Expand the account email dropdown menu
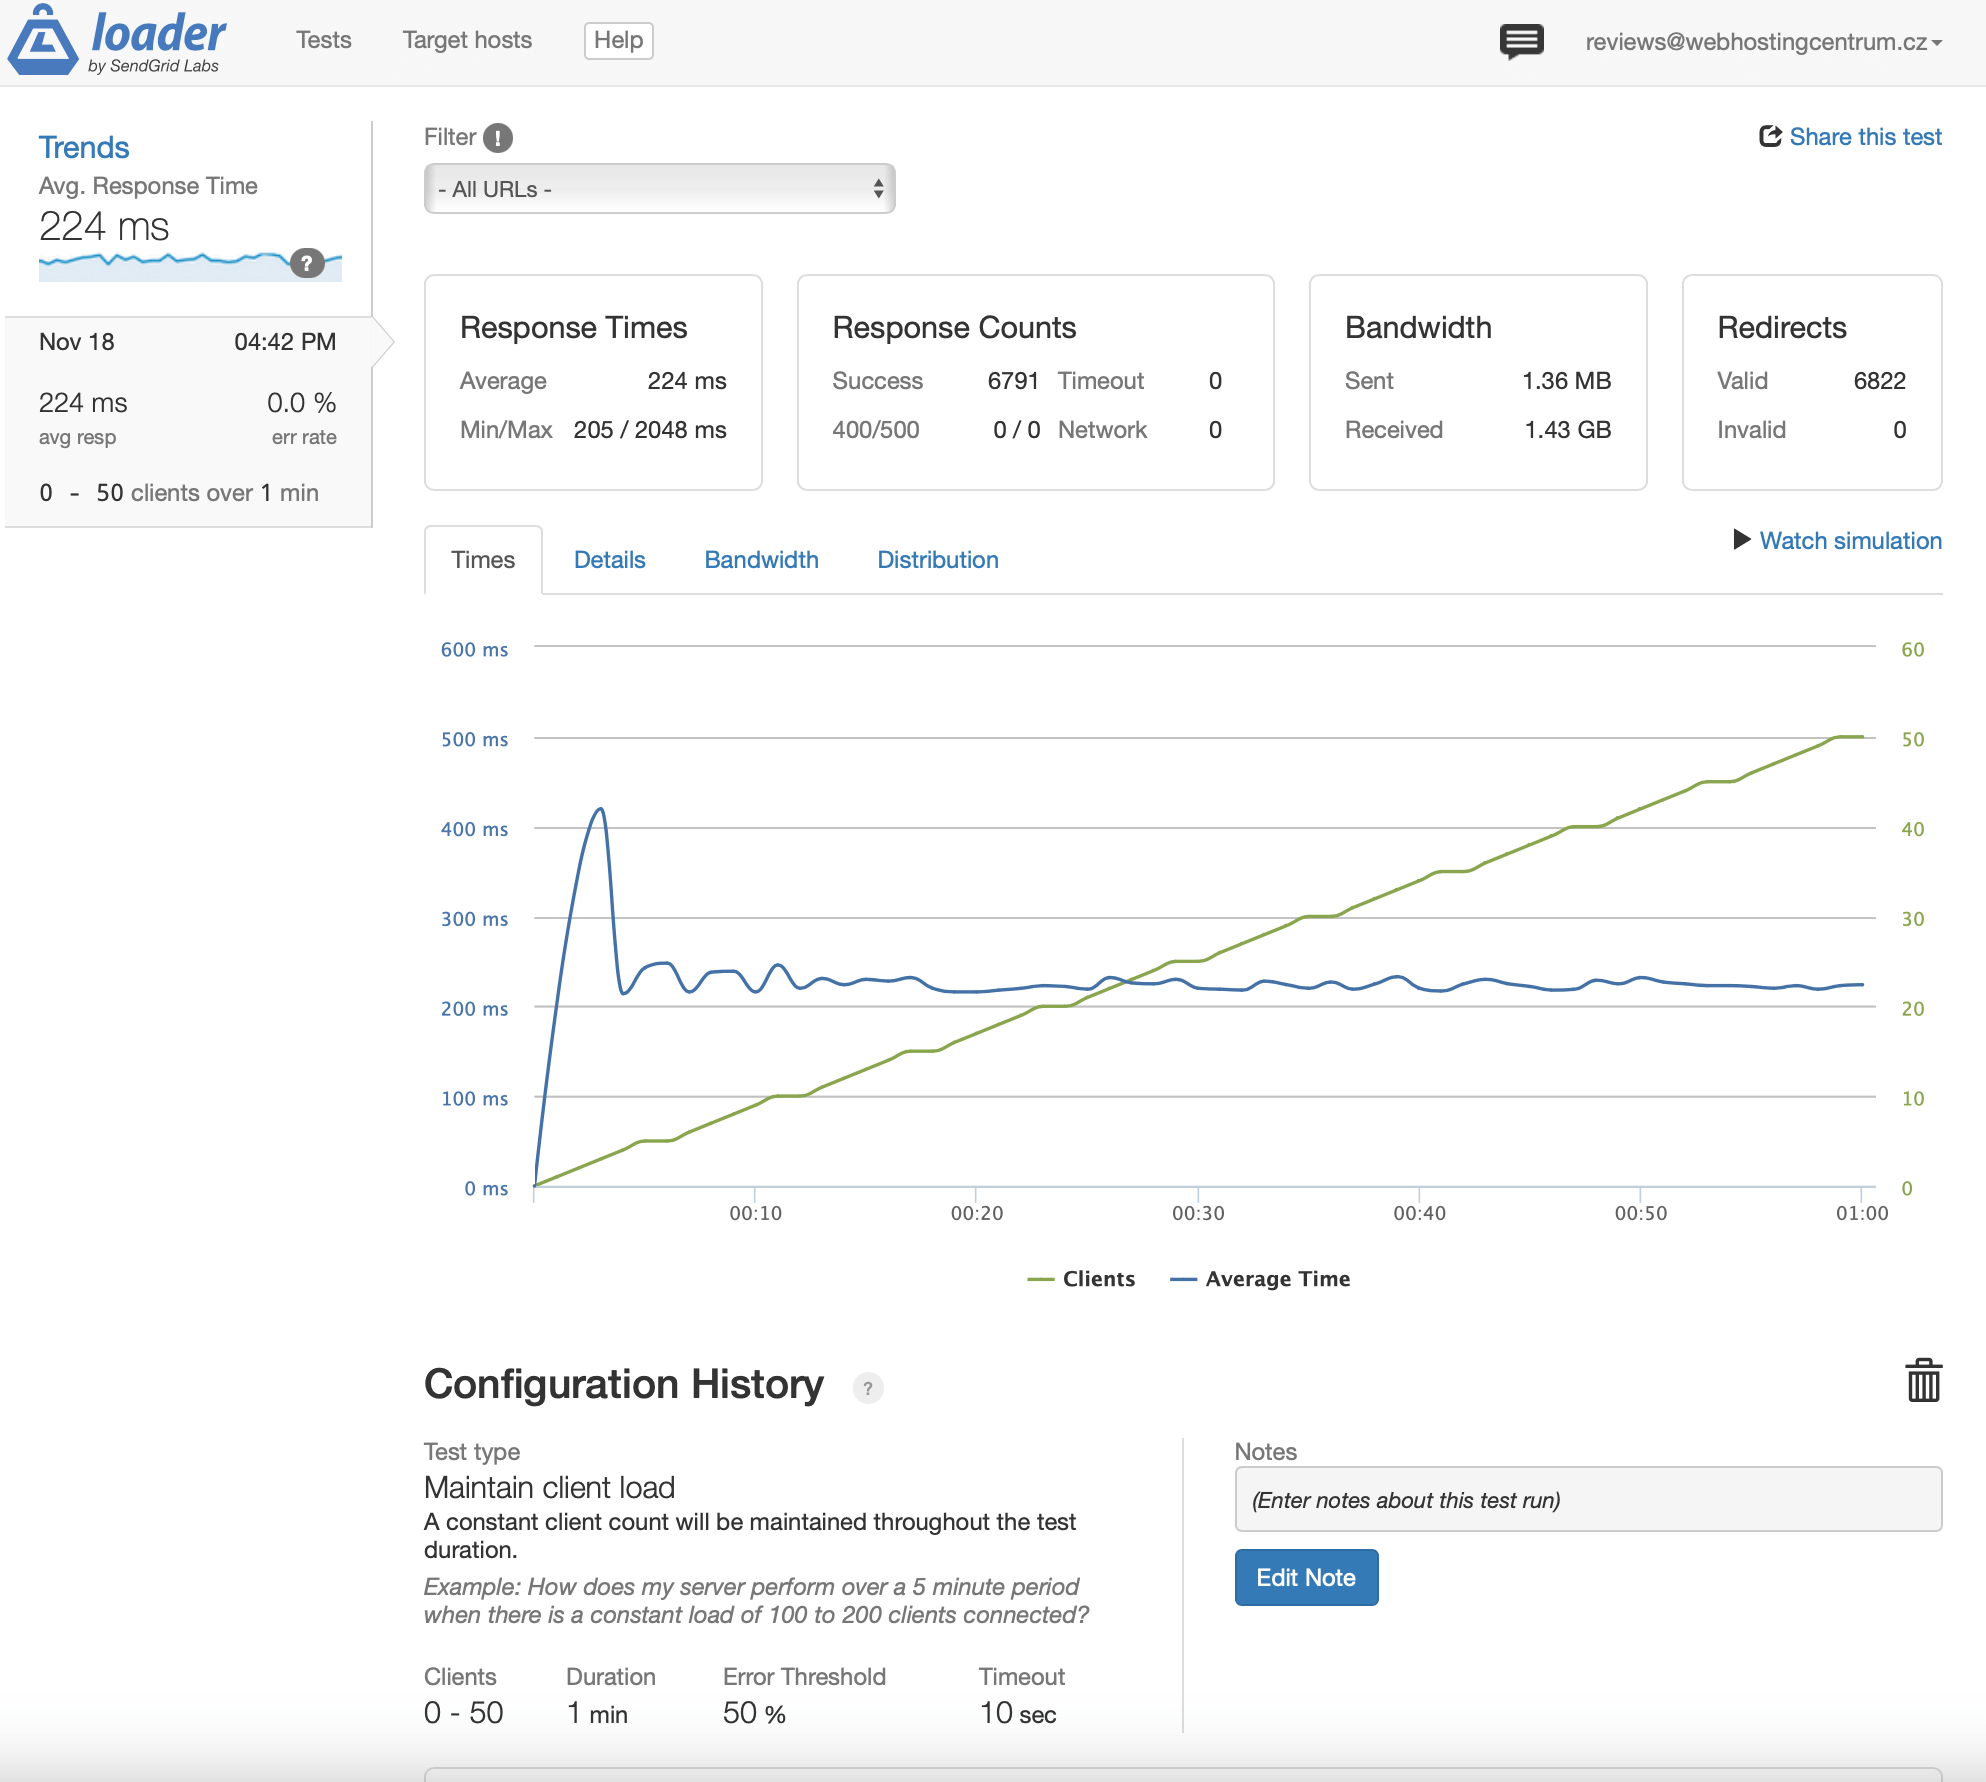The image size is (1986, 1782). pos(1763,42)
